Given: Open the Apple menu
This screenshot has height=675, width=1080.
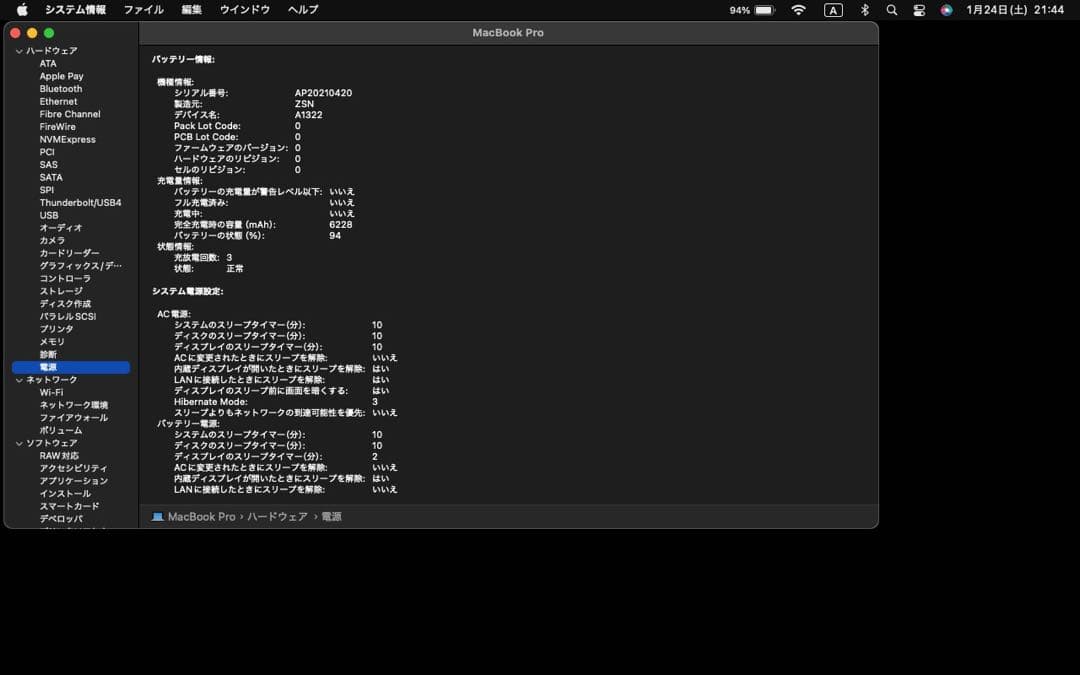Looking at the screenshot, I should (x=22, y=9).
